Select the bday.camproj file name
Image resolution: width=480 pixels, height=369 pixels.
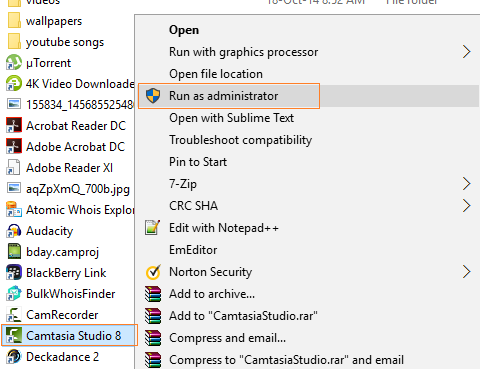coord(63,252)
